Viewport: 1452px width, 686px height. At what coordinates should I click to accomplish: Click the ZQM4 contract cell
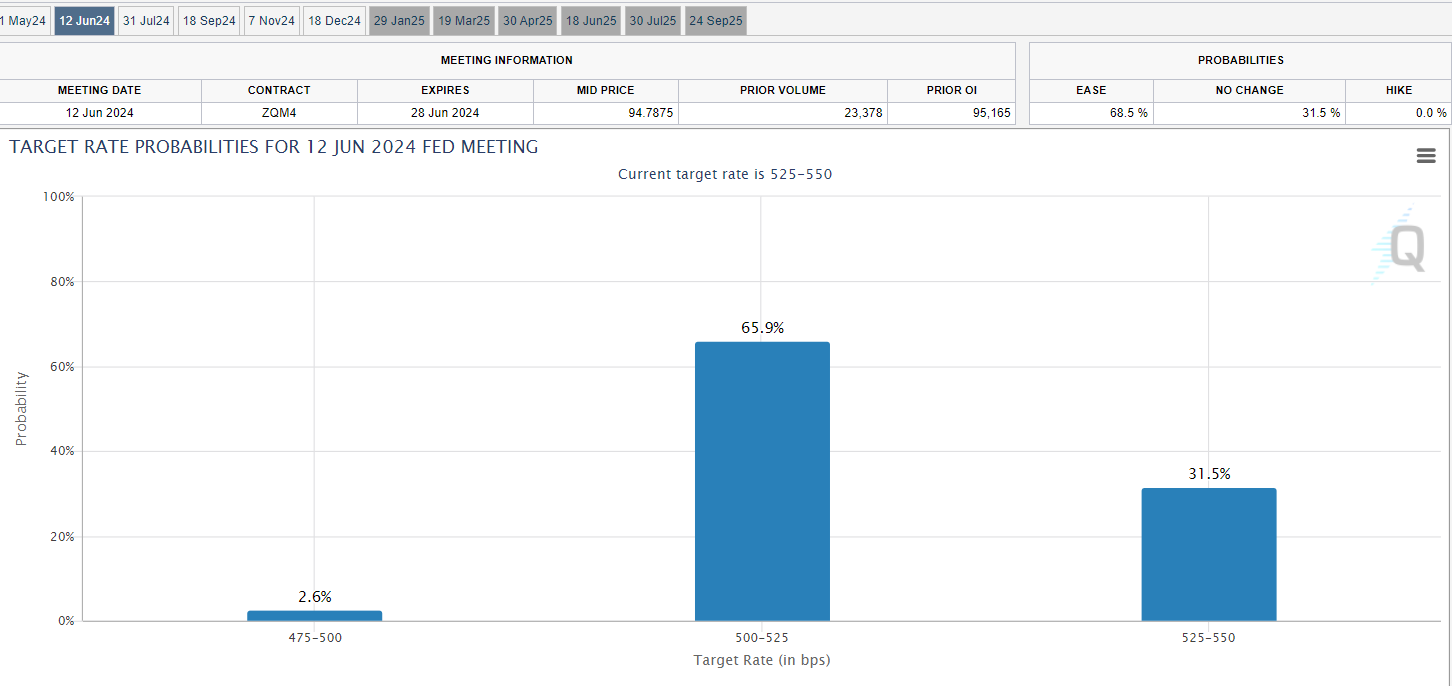tap(279, 113)
